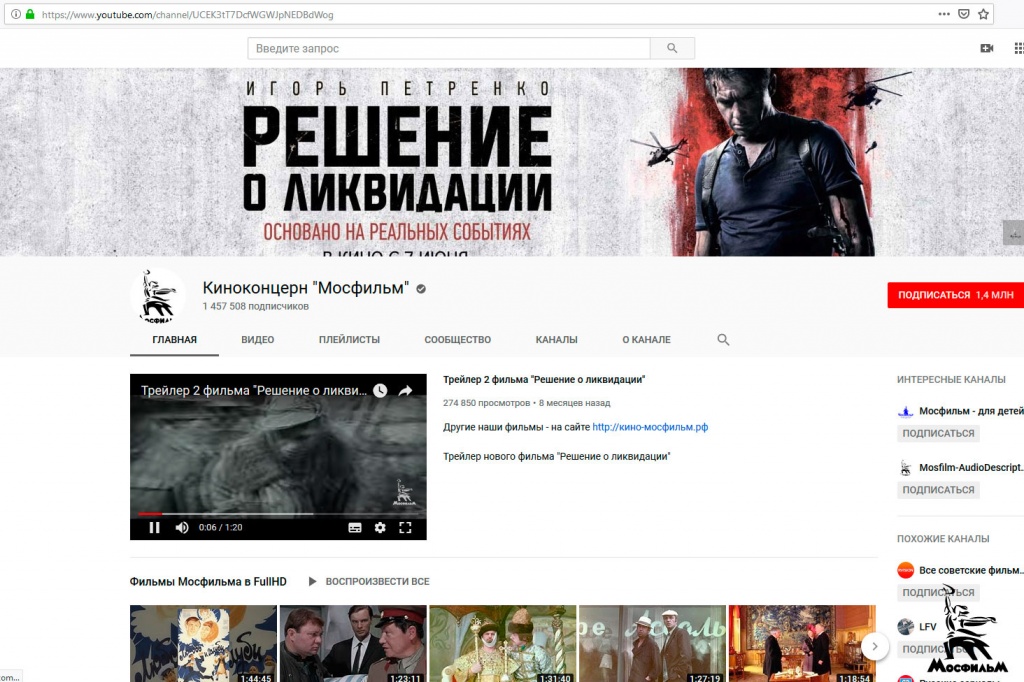The image size is (1024, 682).
Task: Click the LFV channel icon
Action: [x=905, y=626]
